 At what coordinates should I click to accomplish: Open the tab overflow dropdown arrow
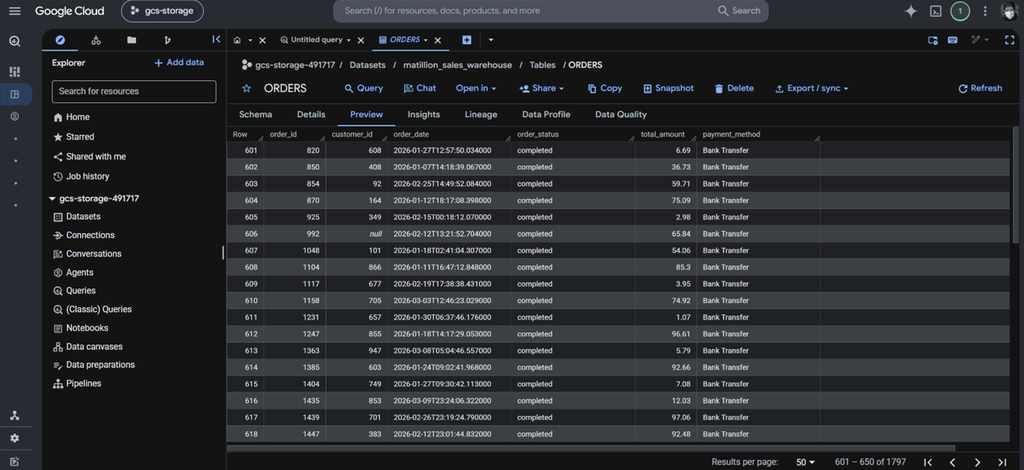[x=490, y=40]
